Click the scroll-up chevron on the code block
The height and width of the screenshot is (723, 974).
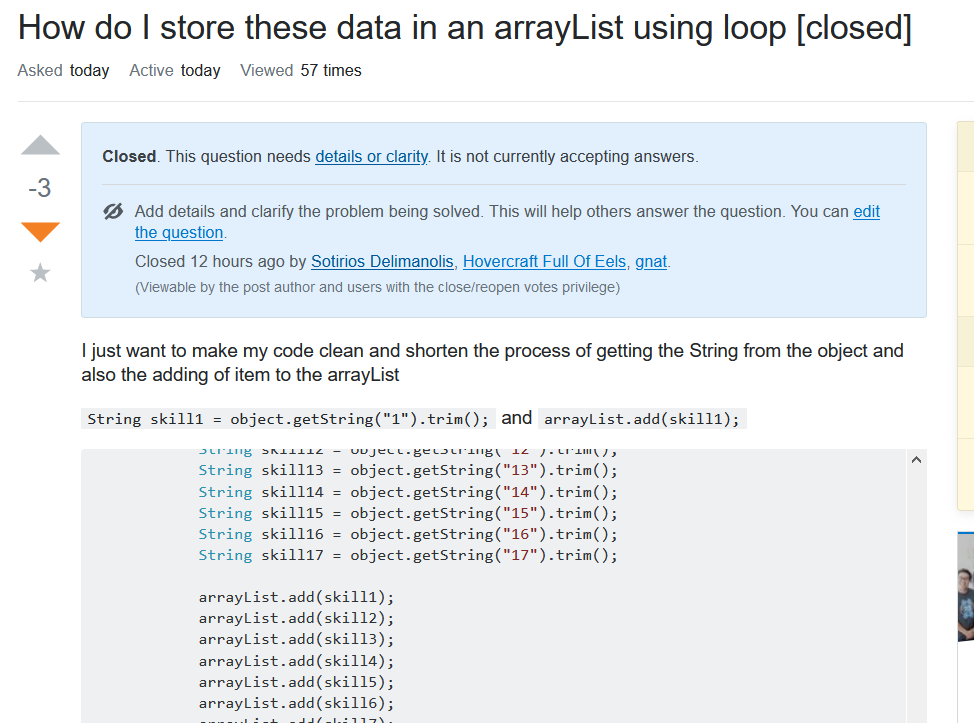[916, 459]
